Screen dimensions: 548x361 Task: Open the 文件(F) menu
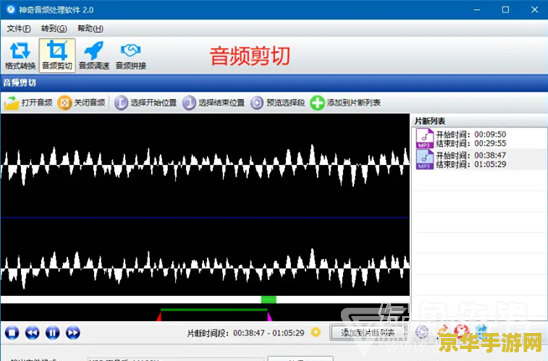19,29
